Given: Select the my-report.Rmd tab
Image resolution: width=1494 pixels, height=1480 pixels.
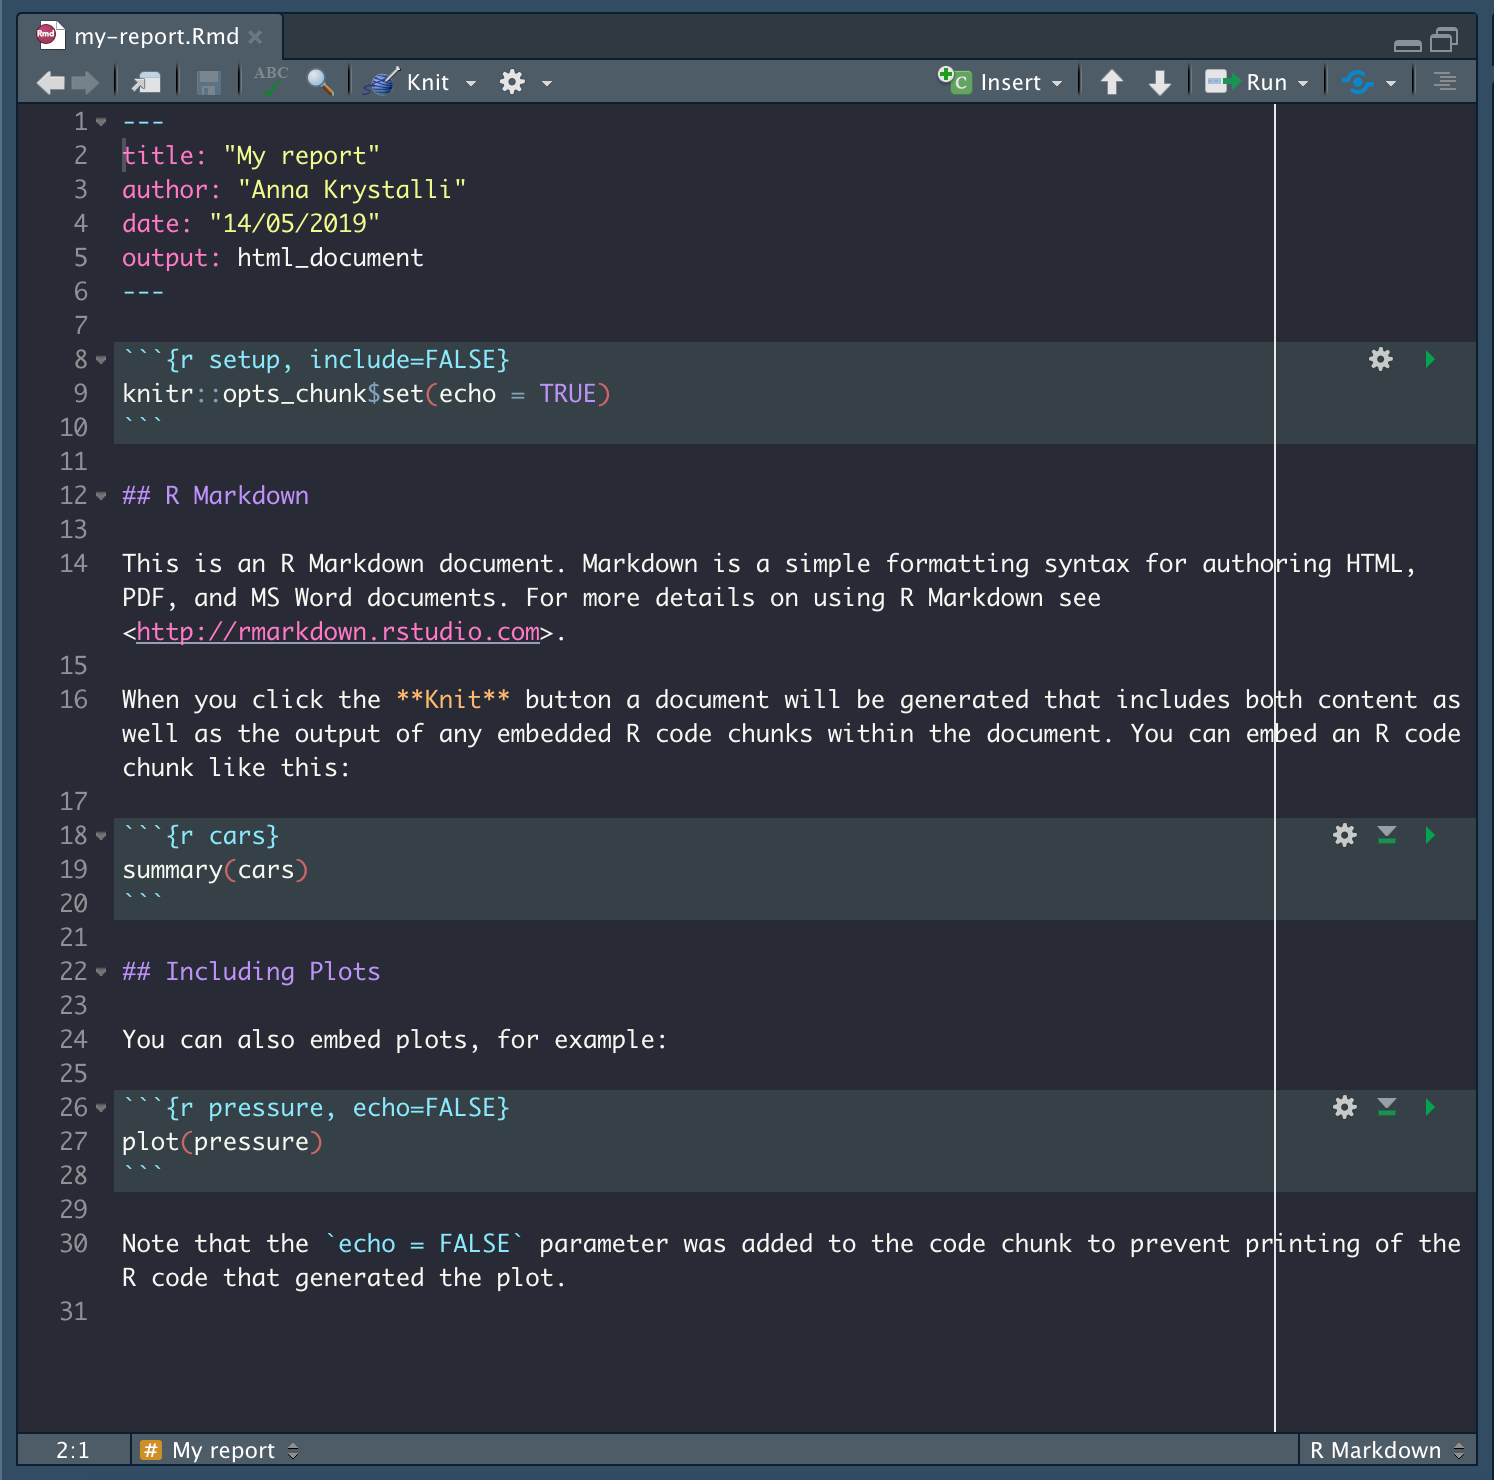Looking at the screenshot, I should pyautogui.click(x=152, y=37).
